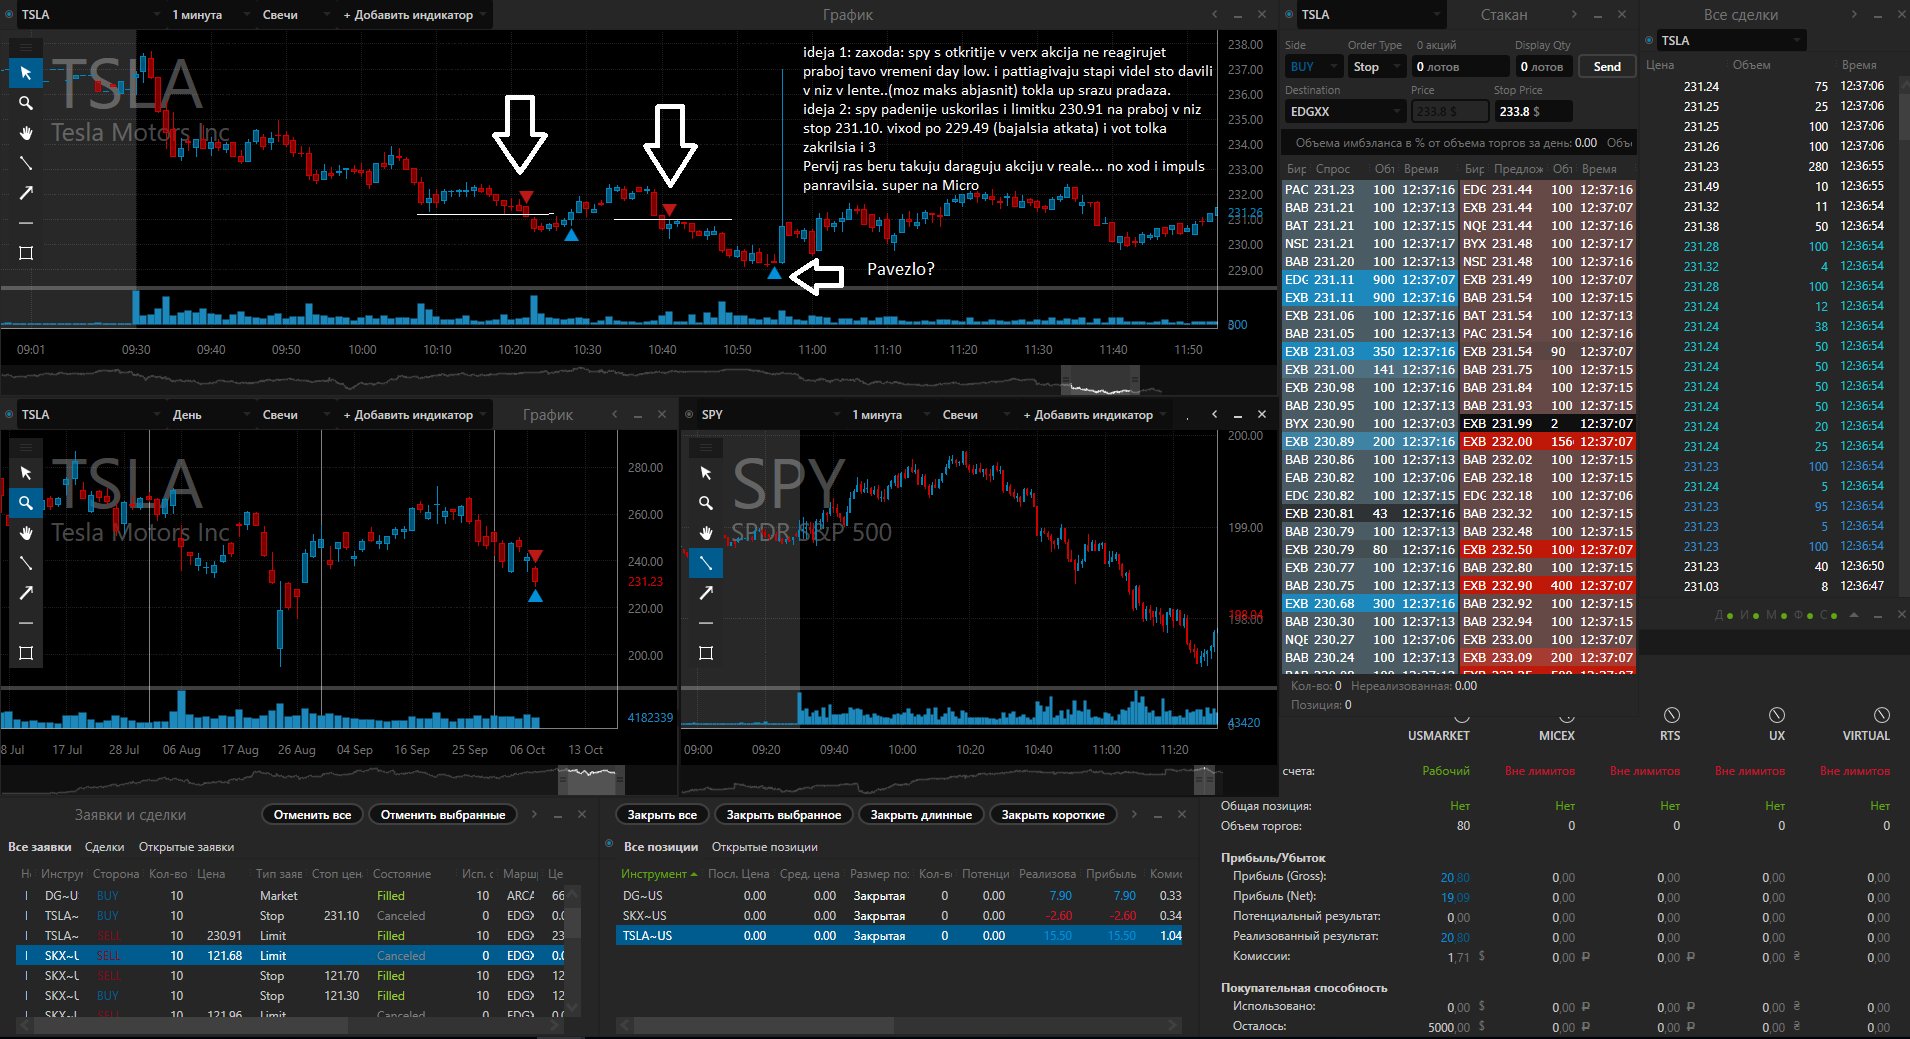Toggle link indicator of Стакан TSLA panel
This screenshot has width=1910, height=1039.
[1289, 14]
